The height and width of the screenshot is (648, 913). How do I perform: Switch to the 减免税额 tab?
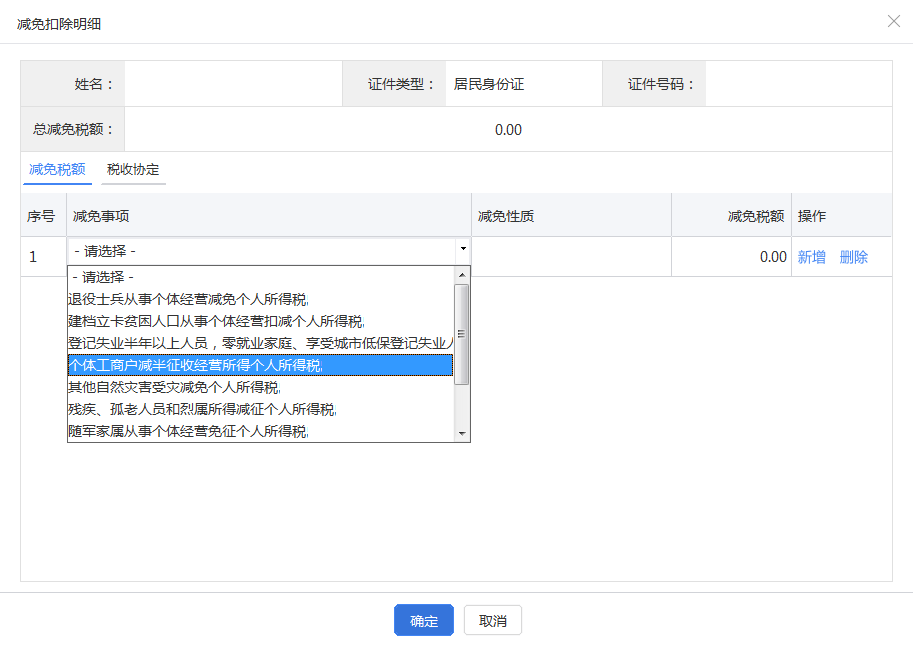(x=57, y=169)
